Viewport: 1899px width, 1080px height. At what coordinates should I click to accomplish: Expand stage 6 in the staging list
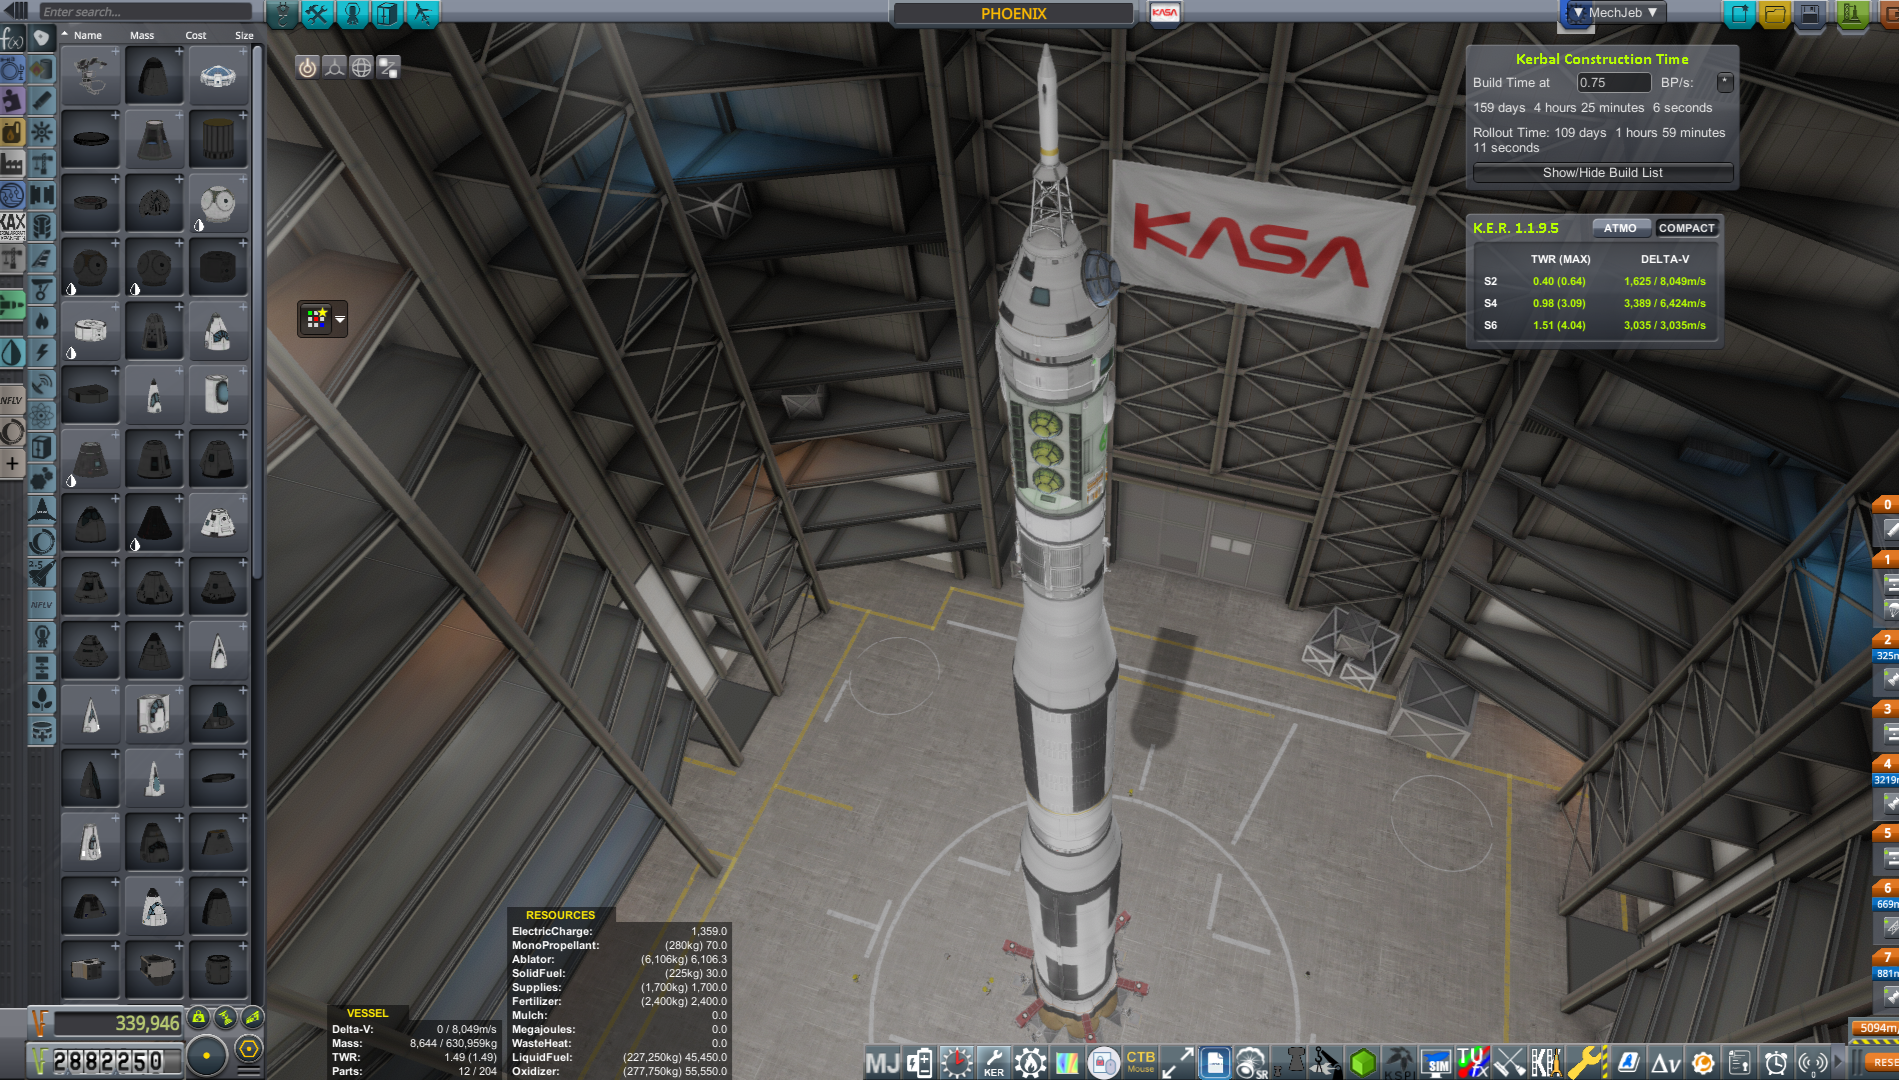1887,888
